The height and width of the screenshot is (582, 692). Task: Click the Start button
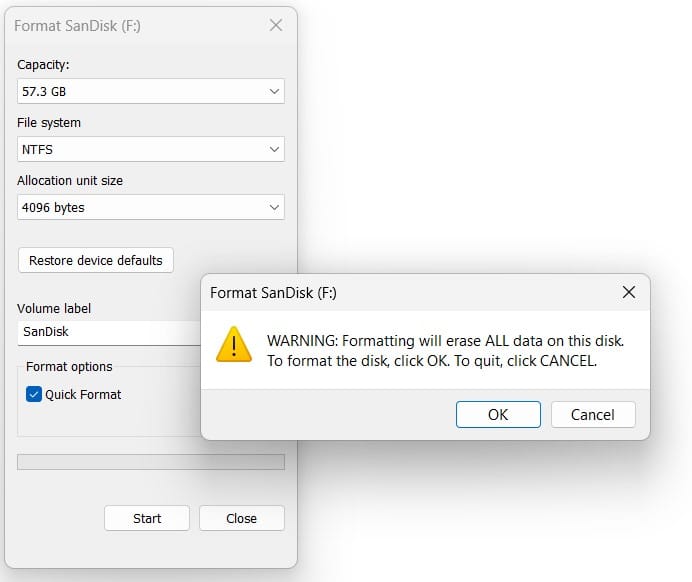pyautogui.click(x=147, y=518)
